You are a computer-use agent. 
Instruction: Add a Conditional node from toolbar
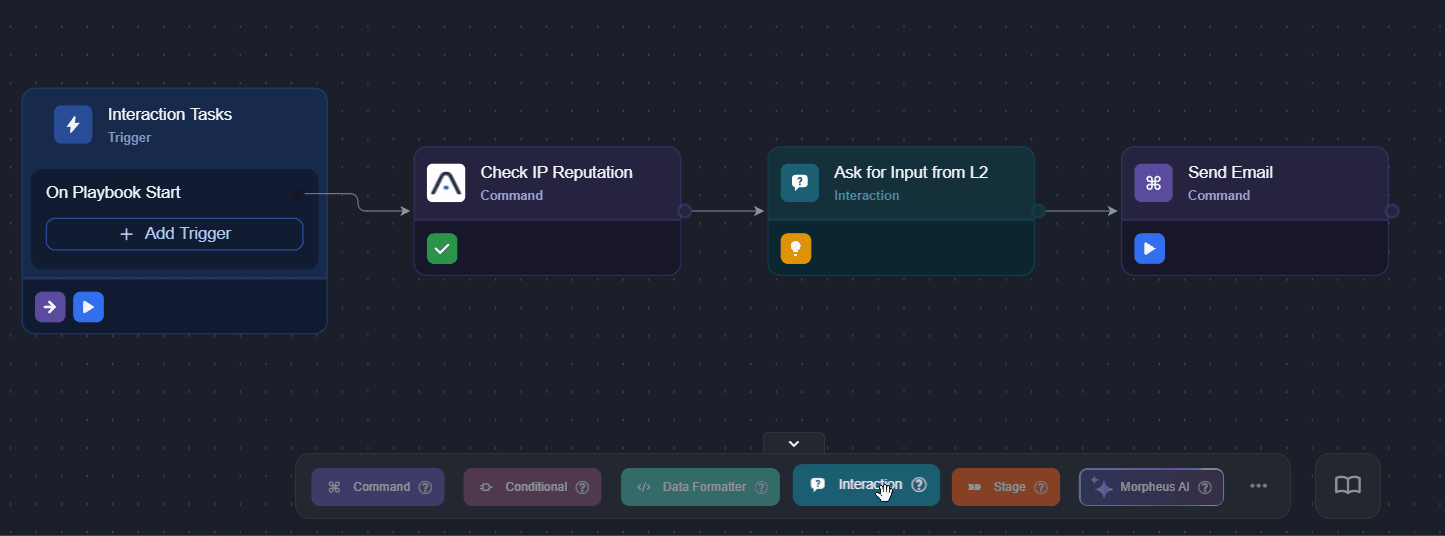tap(526, 487)
